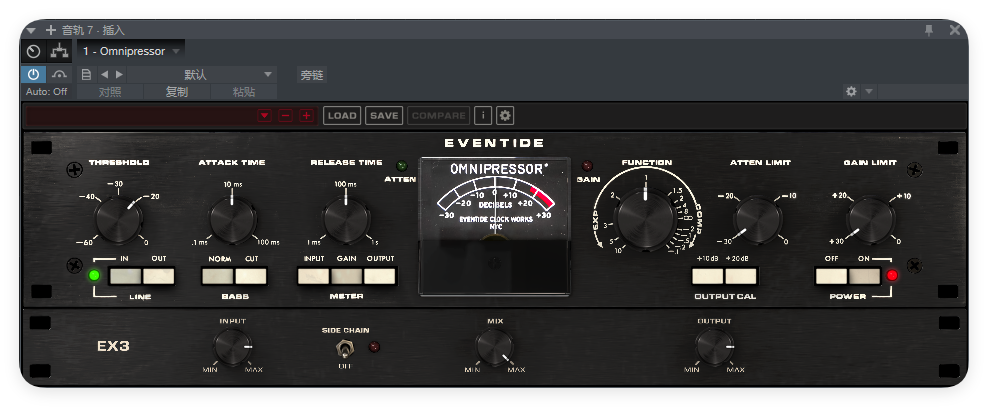
Task: Open the plugin window settings gear
Action: point(851,91)
